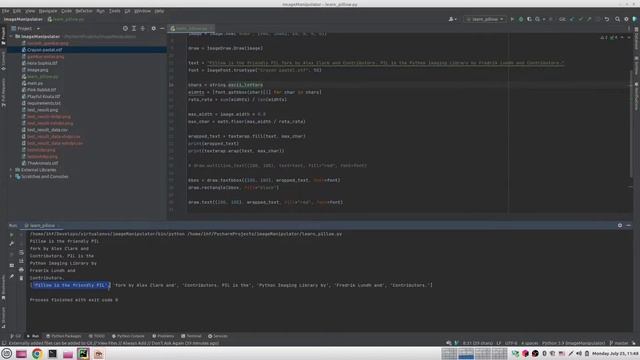
Task: Open the system menu button in the taskbar
Action: pyautogui.click(x=7, y=354)
